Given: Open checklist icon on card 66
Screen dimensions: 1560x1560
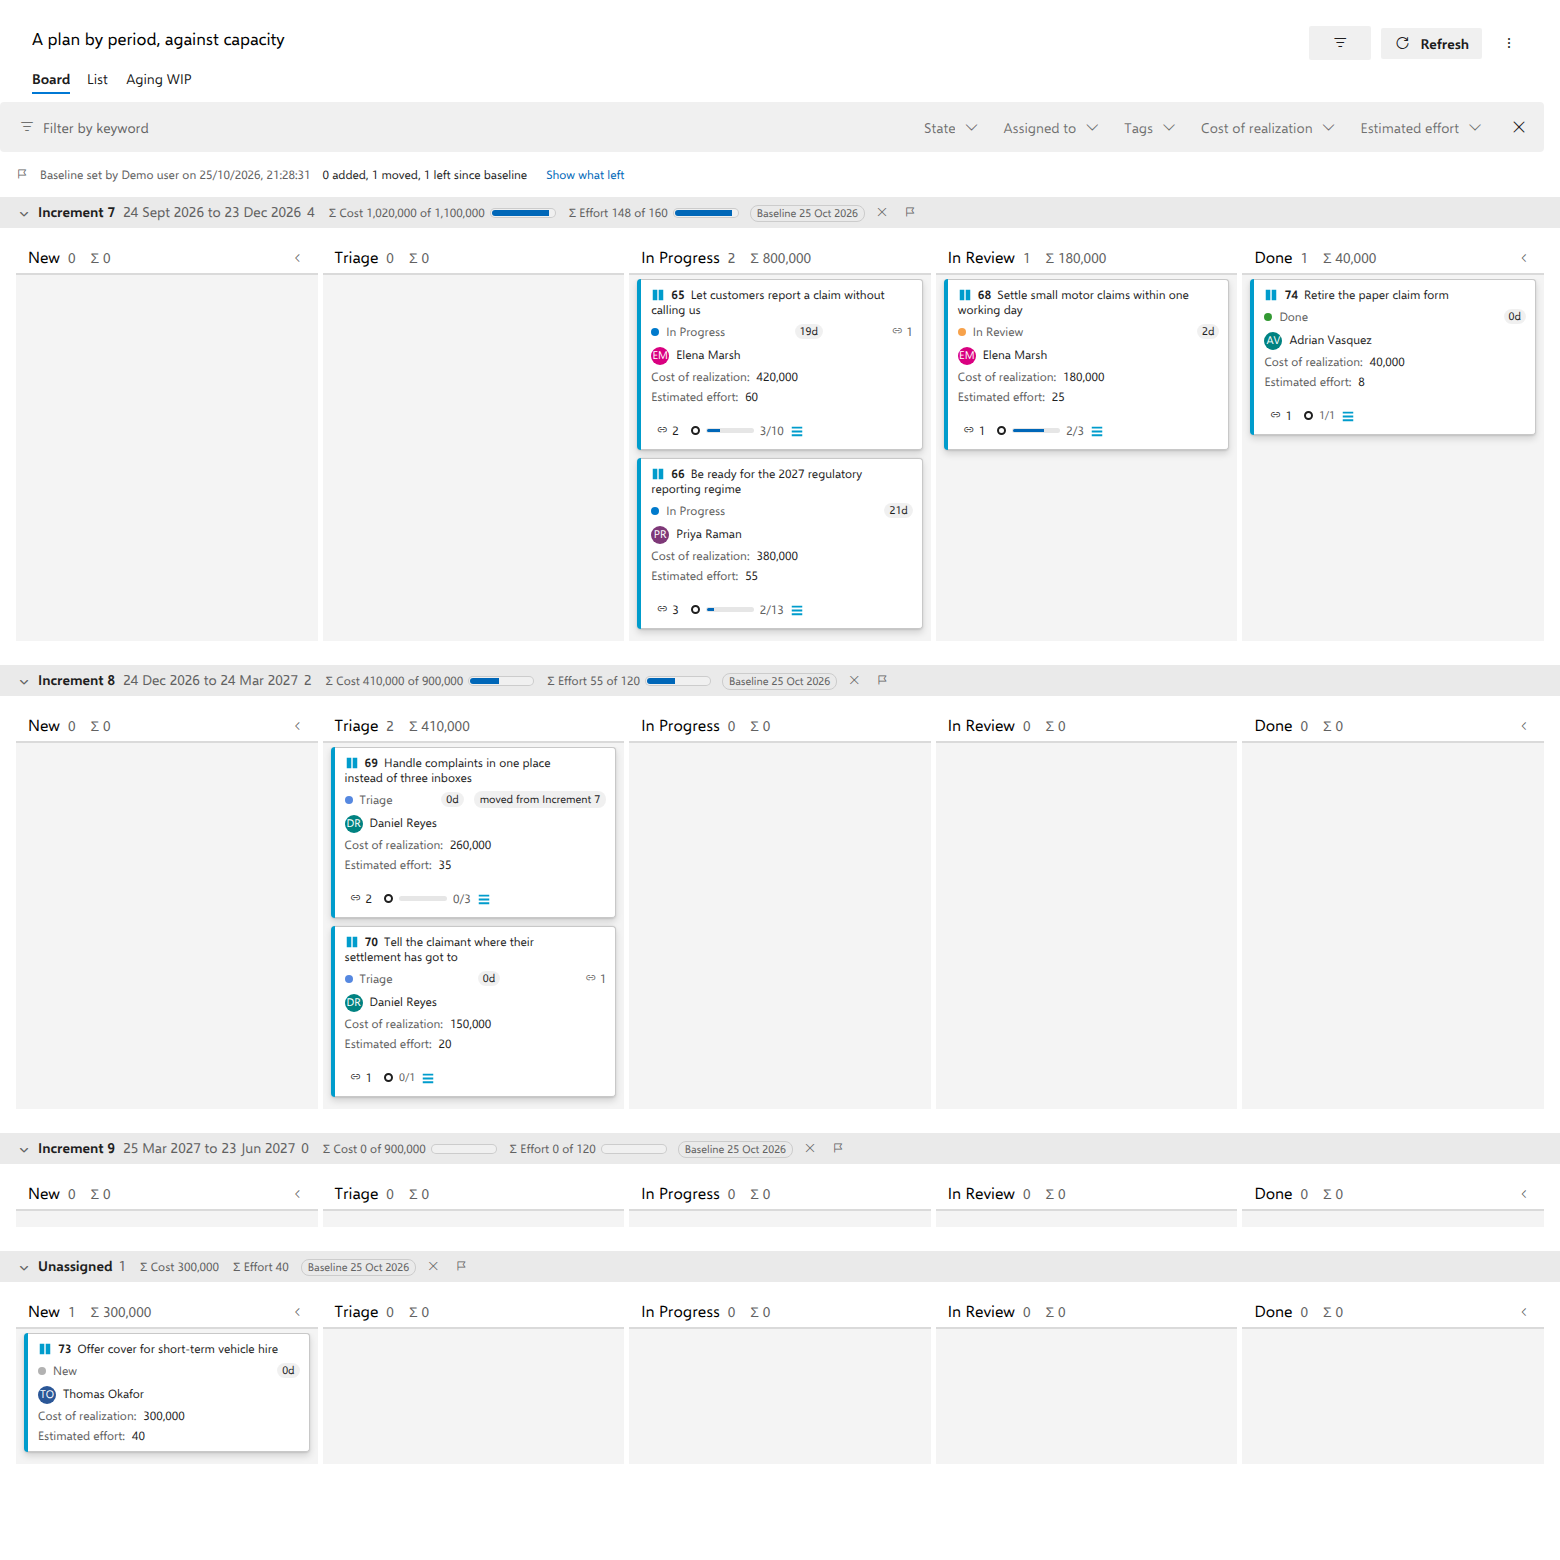Looking at the screenshot, I should click(797, 610).
